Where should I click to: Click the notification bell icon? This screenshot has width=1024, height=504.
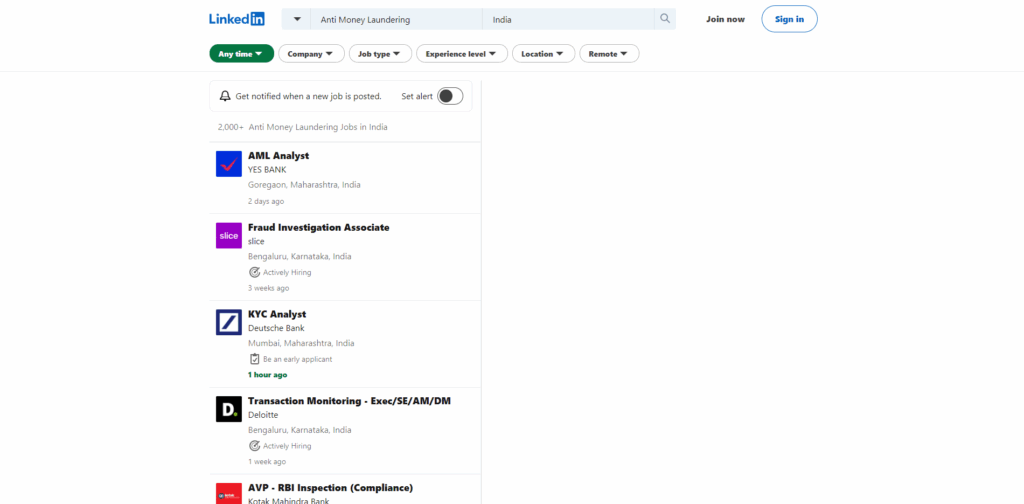tap(225, 97)
